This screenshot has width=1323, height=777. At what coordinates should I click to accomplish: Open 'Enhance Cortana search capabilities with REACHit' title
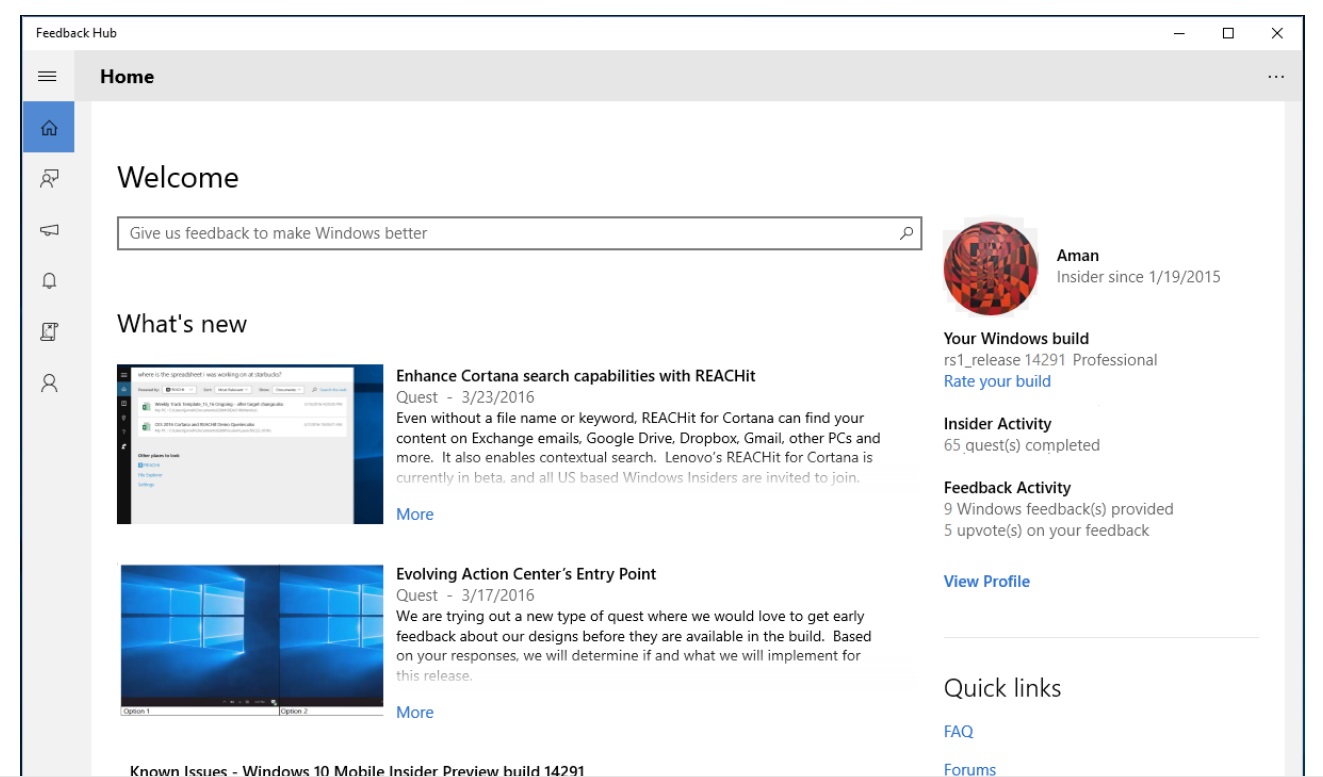coord(576,376)
